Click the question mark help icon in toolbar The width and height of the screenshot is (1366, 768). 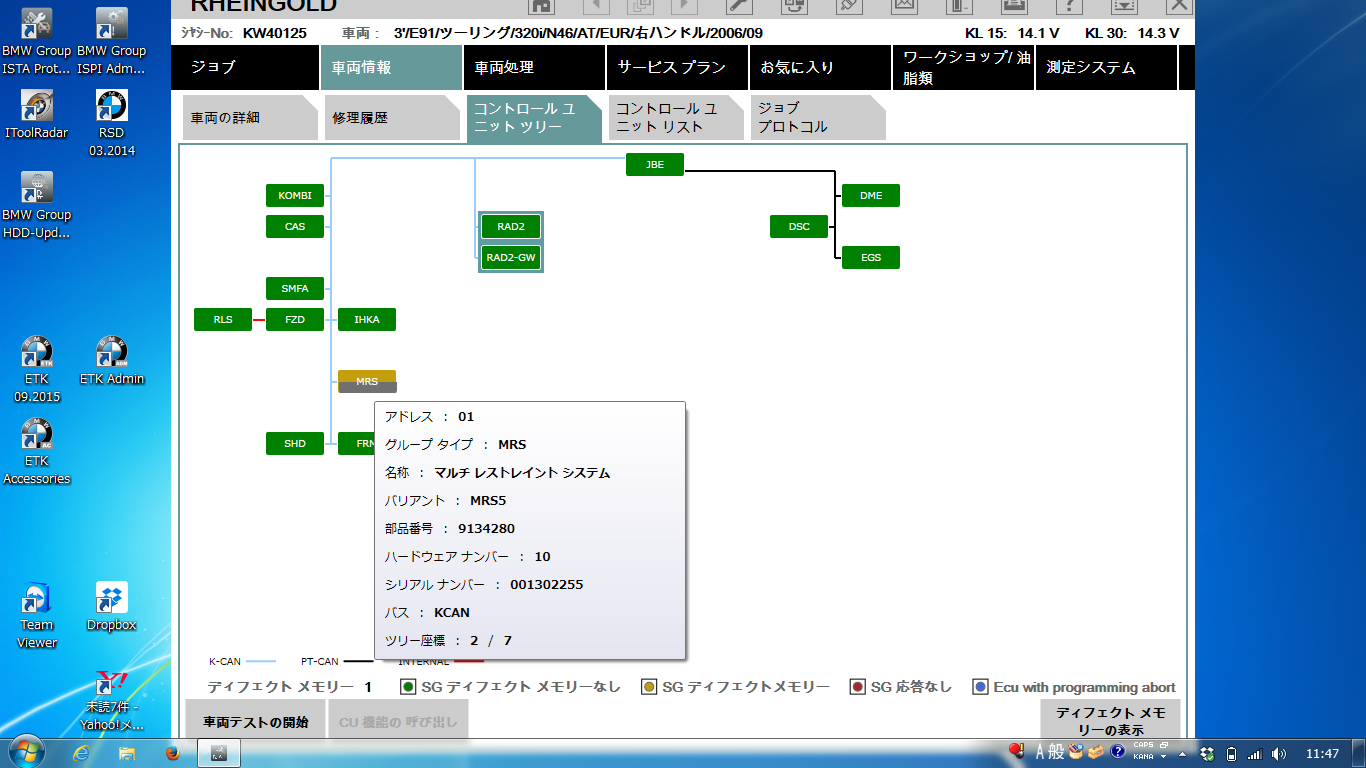(1069, 5)
